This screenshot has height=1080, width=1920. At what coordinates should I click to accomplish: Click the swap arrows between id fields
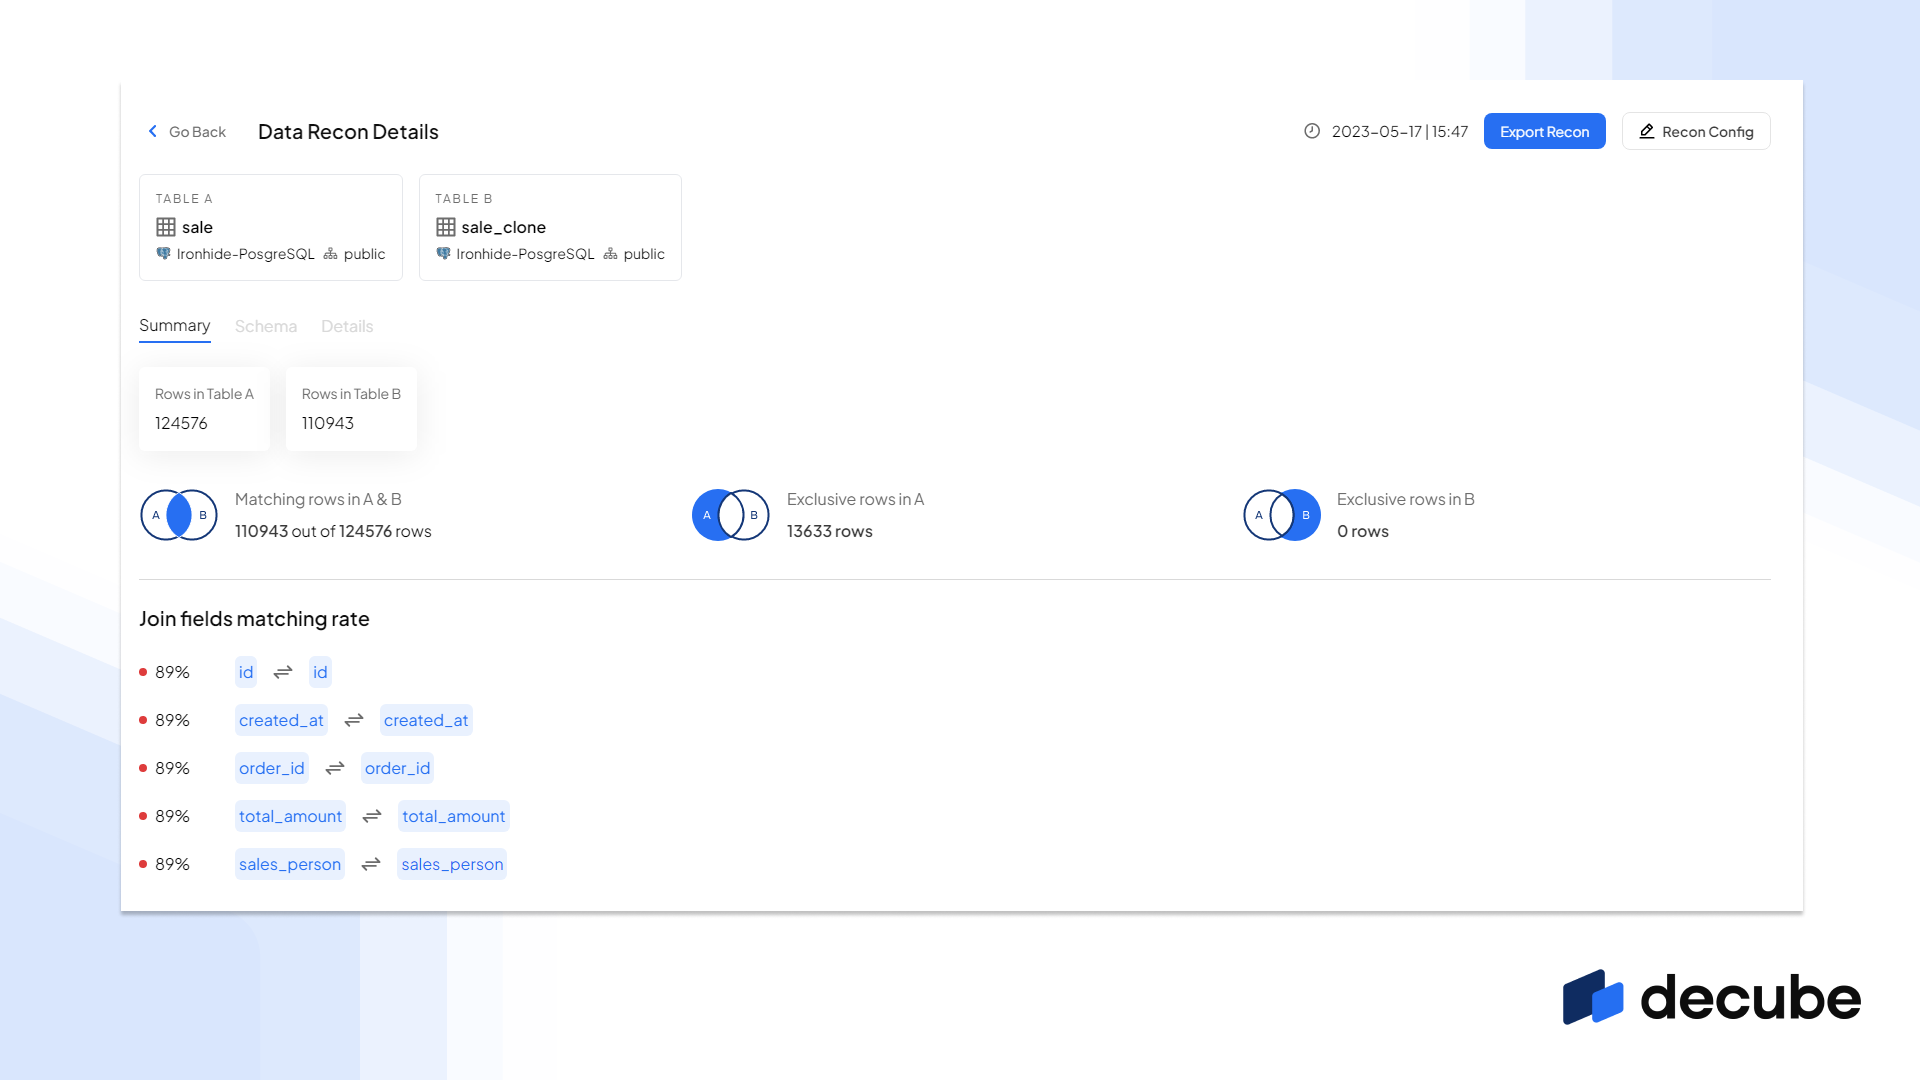pos(283,672)
